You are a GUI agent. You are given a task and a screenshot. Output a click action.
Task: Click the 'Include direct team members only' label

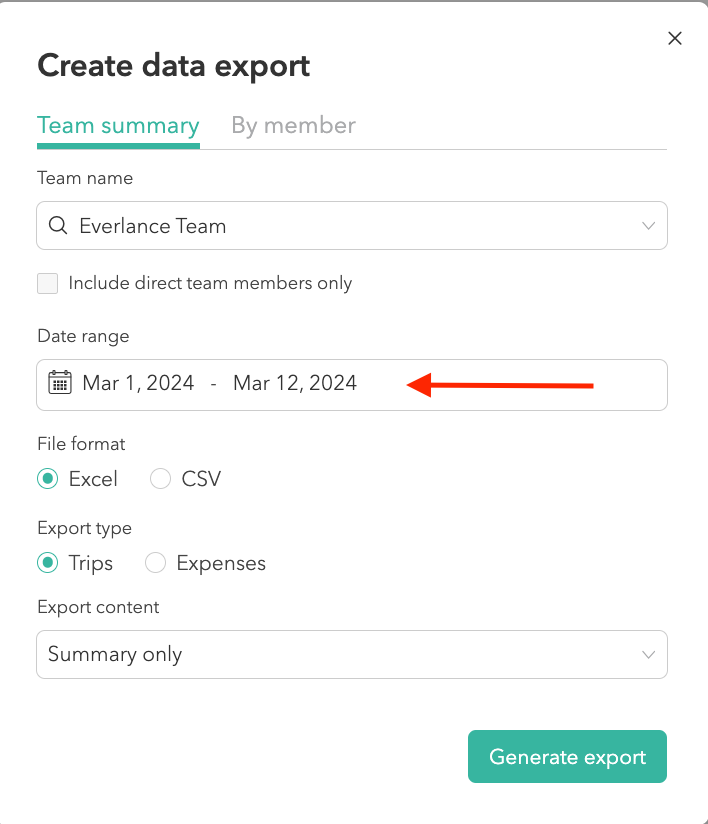210,283
